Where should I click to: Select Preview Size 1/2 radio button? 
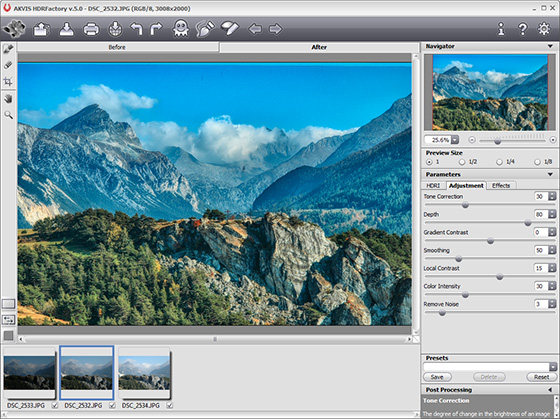[462, 162]
